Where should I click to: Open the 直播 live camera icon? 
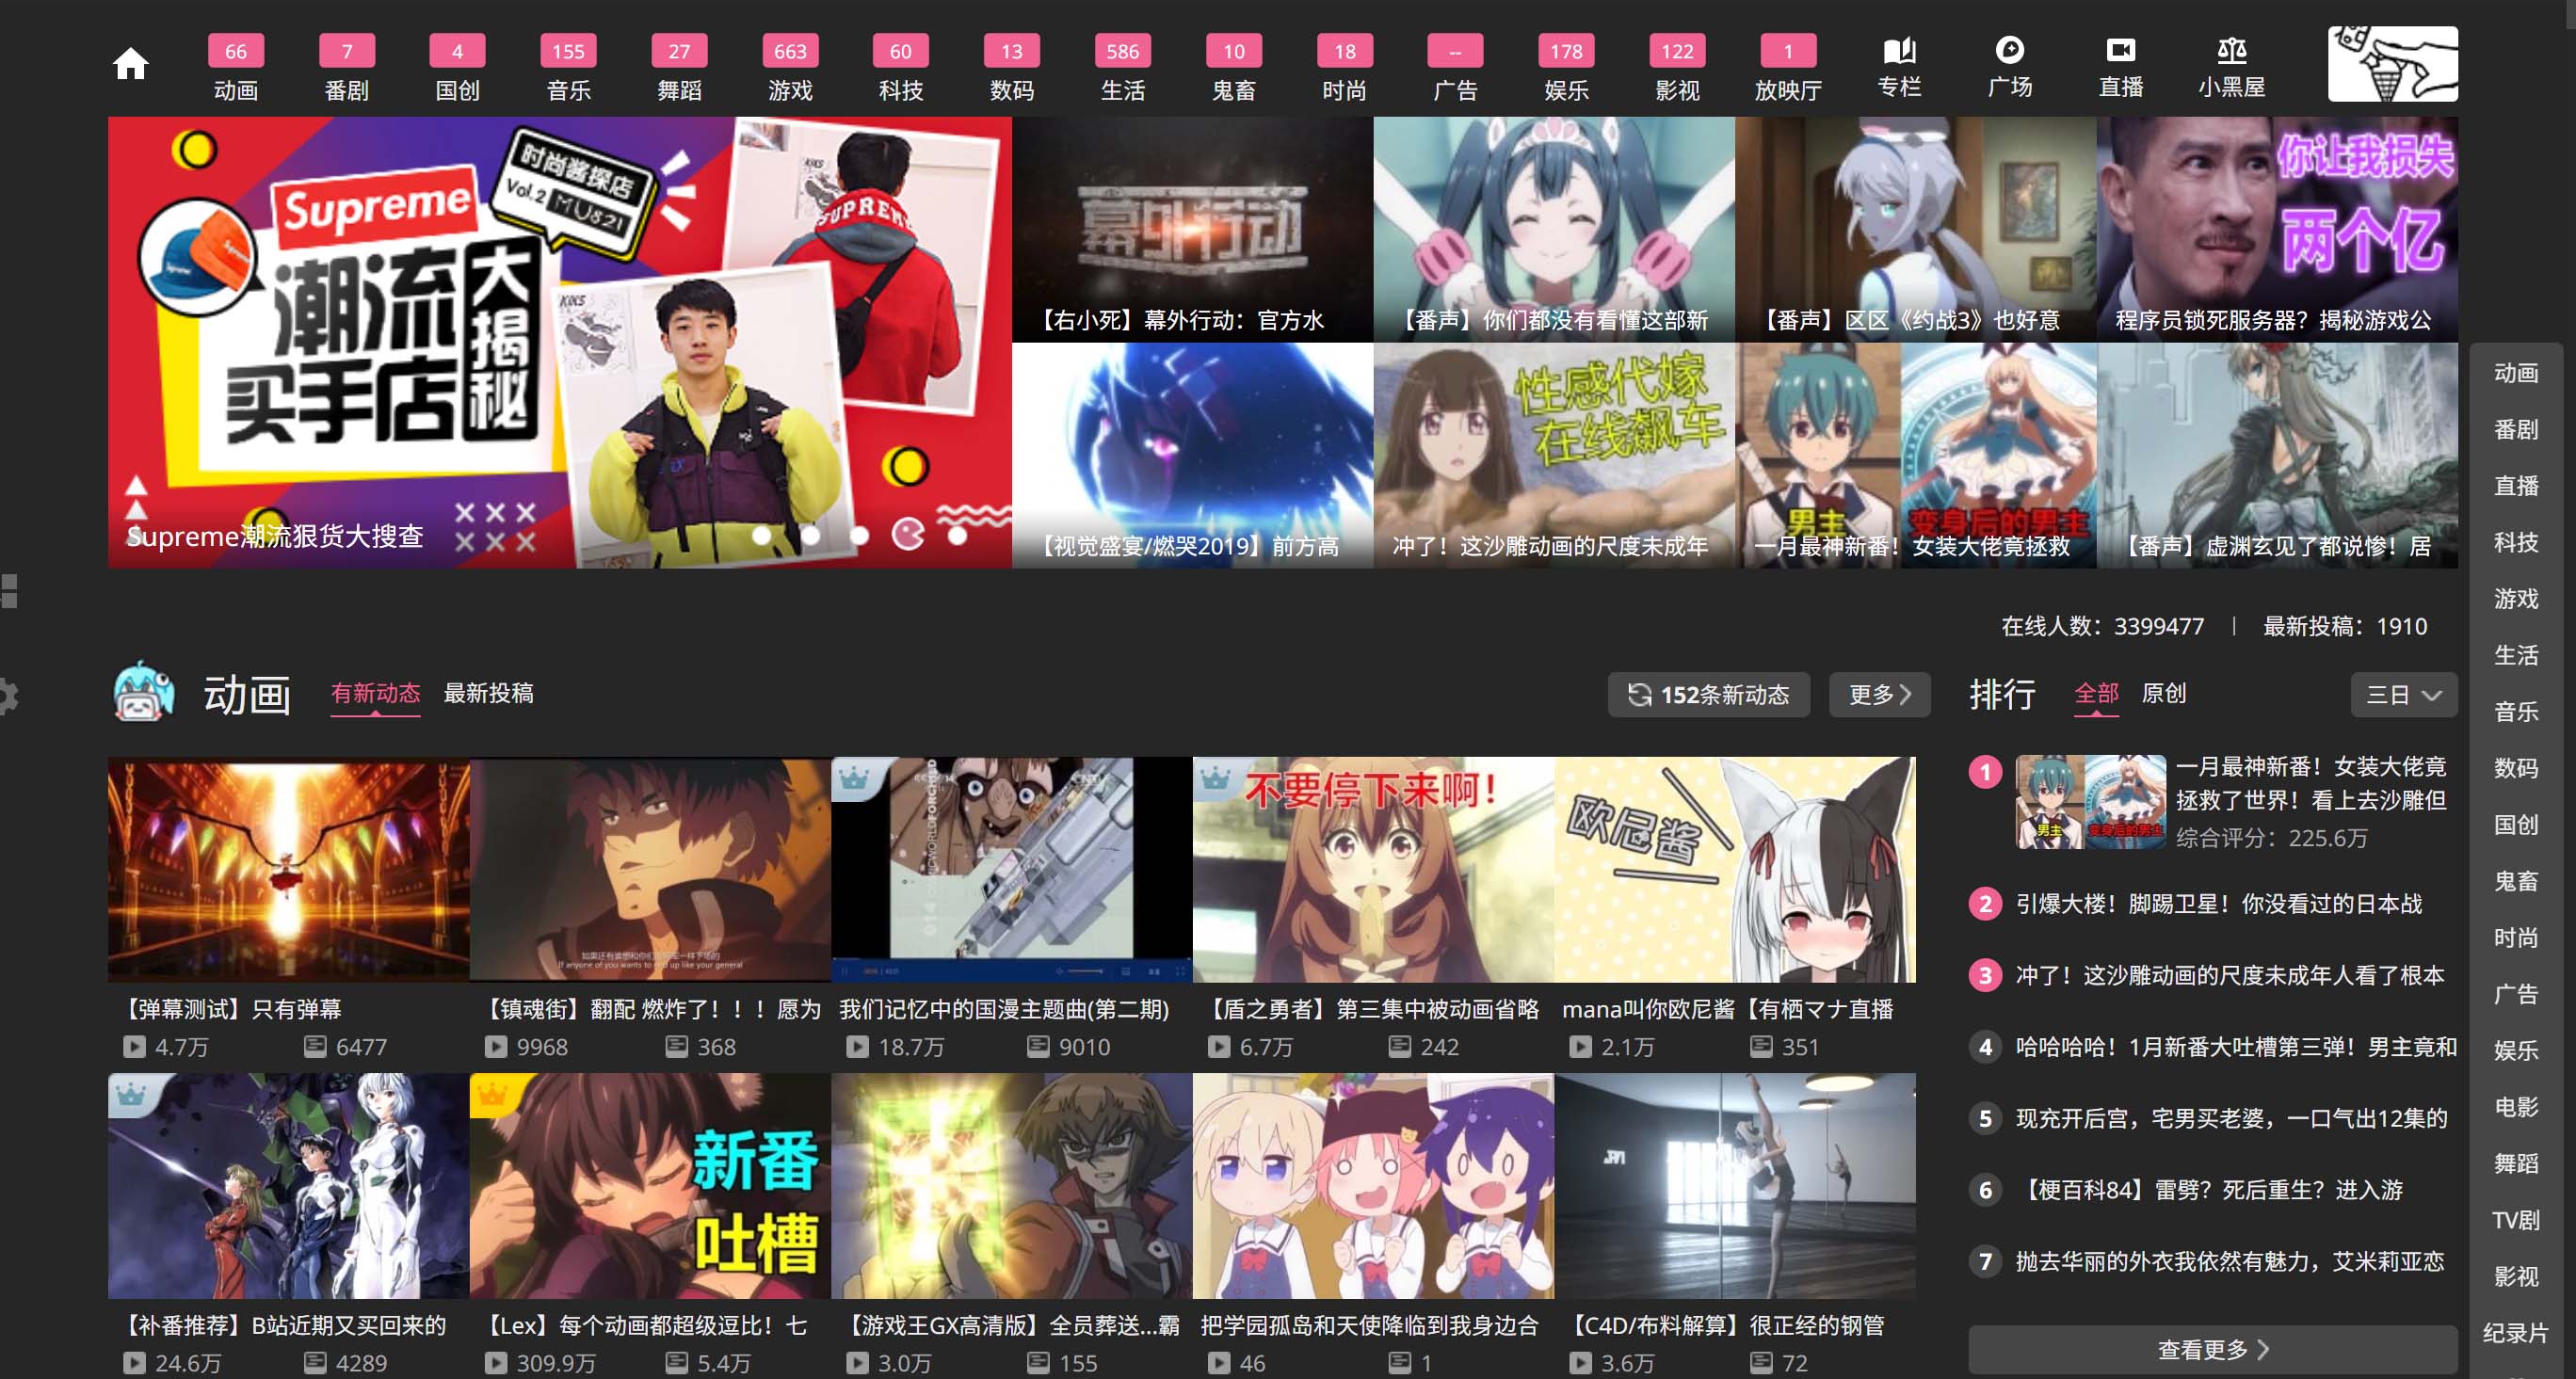click(2120, 51)
